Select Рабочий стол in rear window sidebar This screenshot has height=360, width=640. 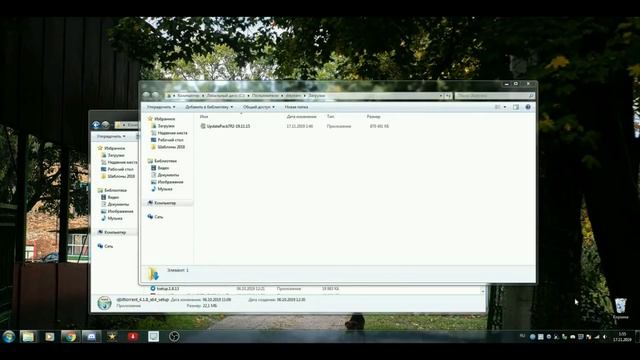pyautogui.click(x=117, y=169)
